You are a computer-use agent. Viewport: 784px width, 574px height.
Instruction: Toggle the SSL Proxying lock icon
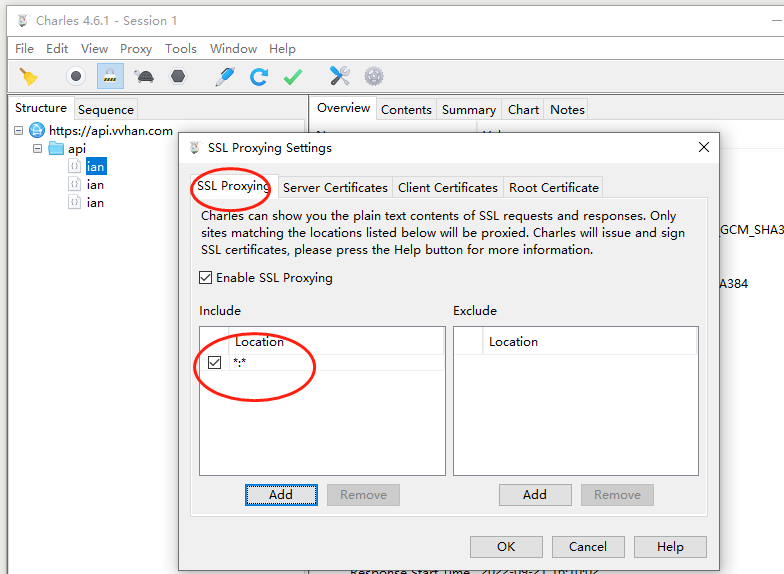click(110, 76)
